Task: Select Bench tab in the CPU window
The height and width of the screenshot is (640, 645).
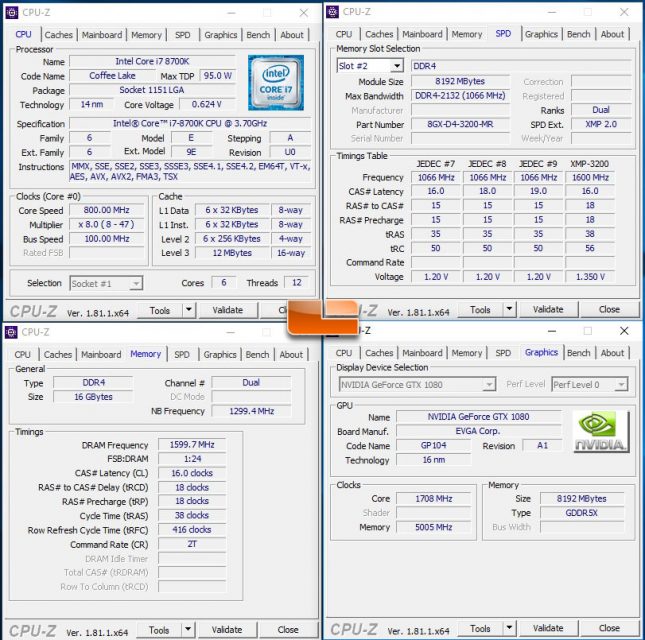Action: [258, 35]
